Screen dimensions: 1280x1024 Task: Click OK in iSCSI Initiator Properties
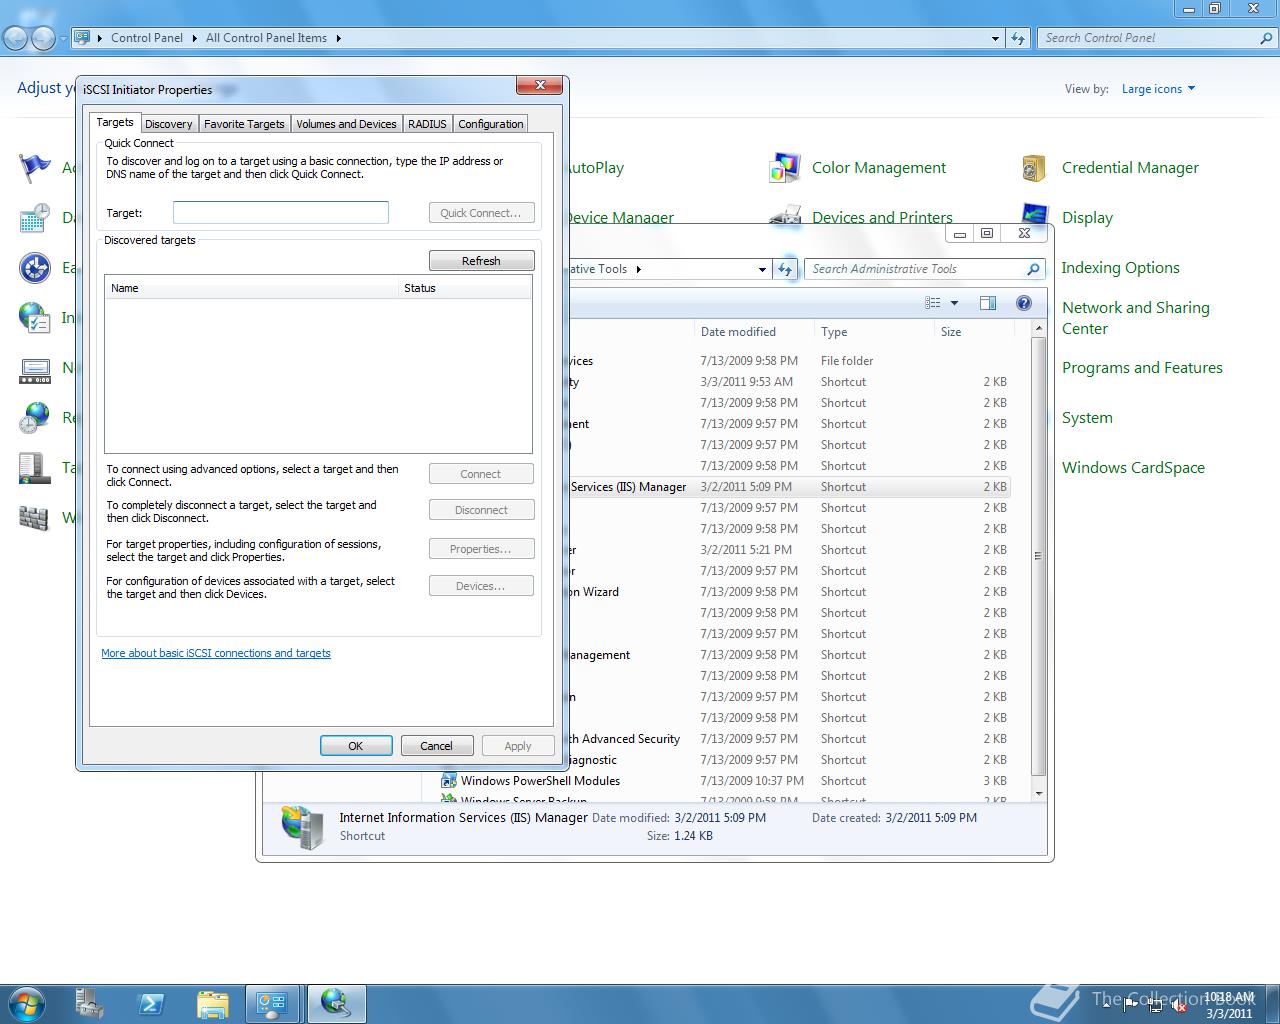356,746
